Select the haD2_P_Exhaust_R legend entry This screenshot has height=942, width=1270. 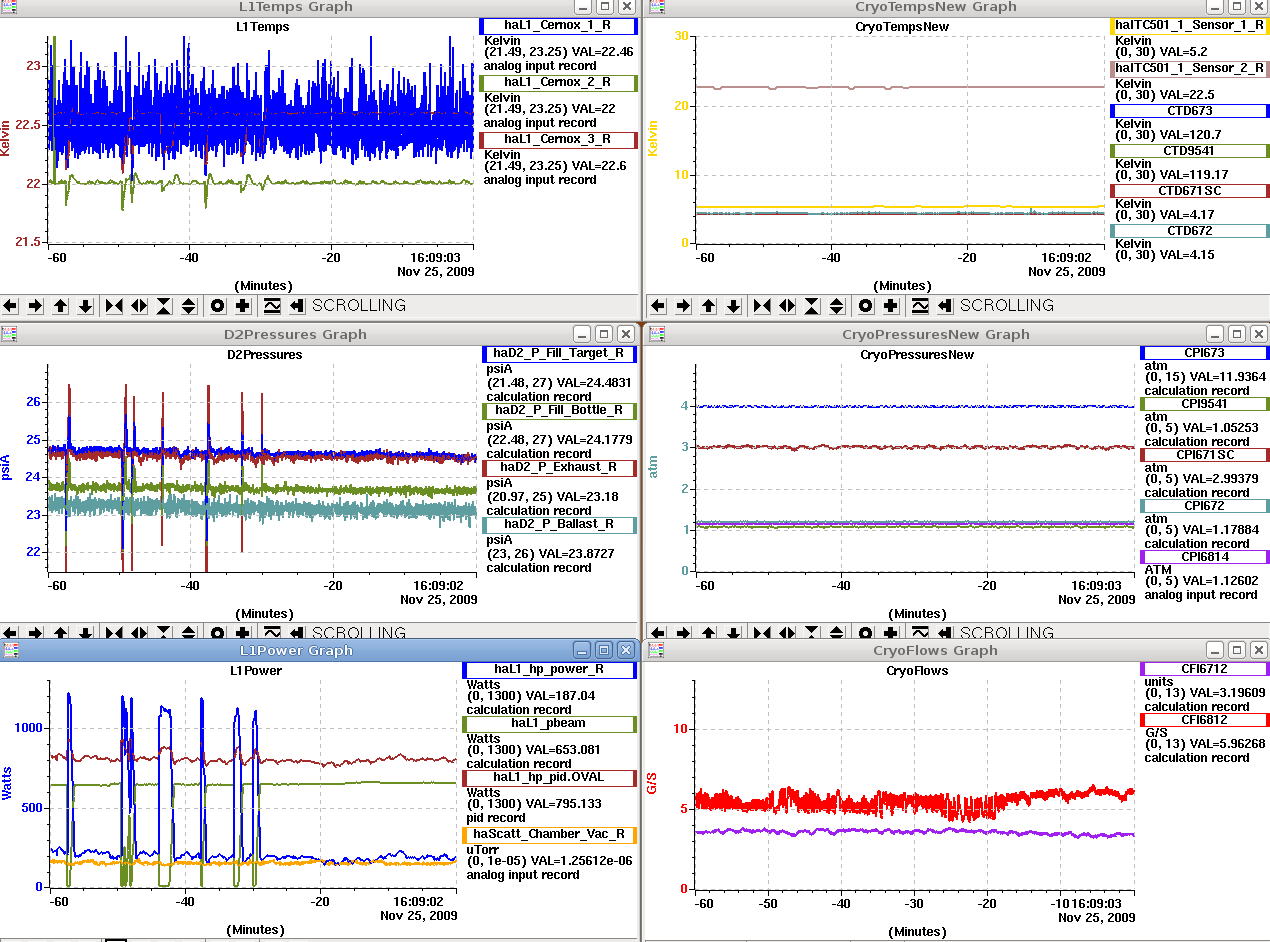[559, 467]
